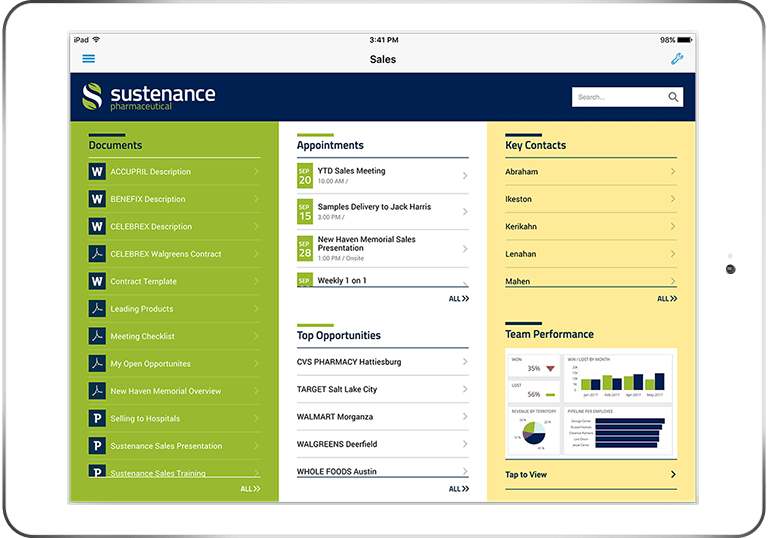The height and width of the screenshot is (538, 768).
Task: Show ALL appointments link
Action: tap(458, 299)
